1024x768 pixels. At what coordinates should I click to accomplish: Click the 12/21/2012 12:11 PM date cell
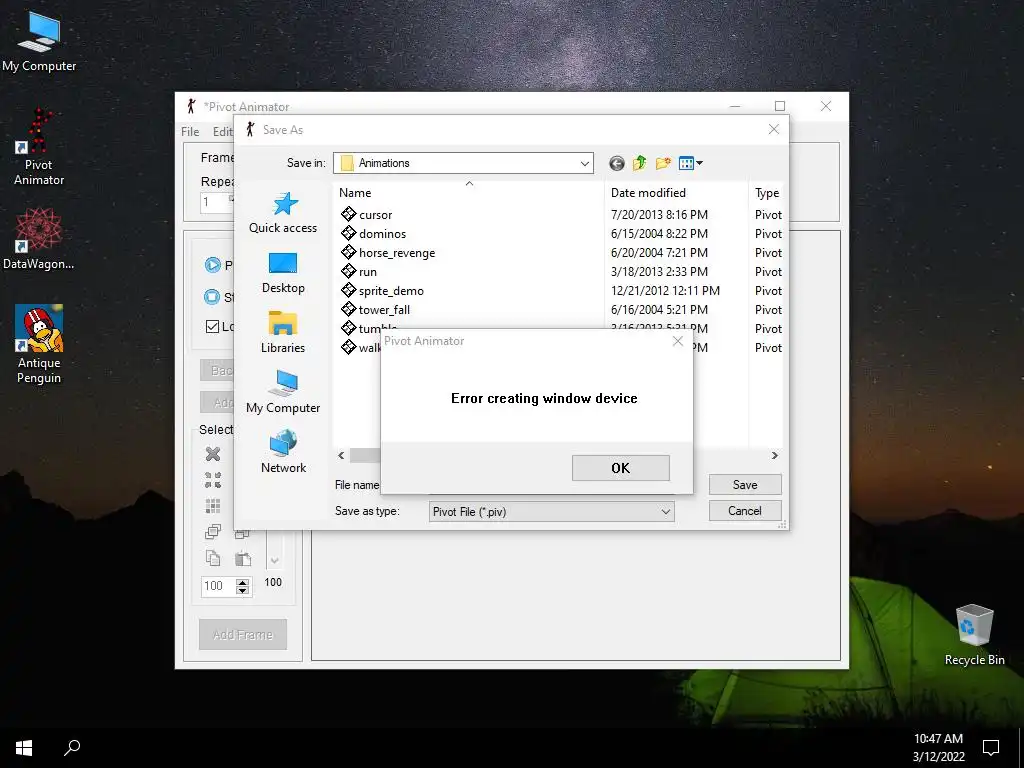pyautogui.click(x=665, y=291)
